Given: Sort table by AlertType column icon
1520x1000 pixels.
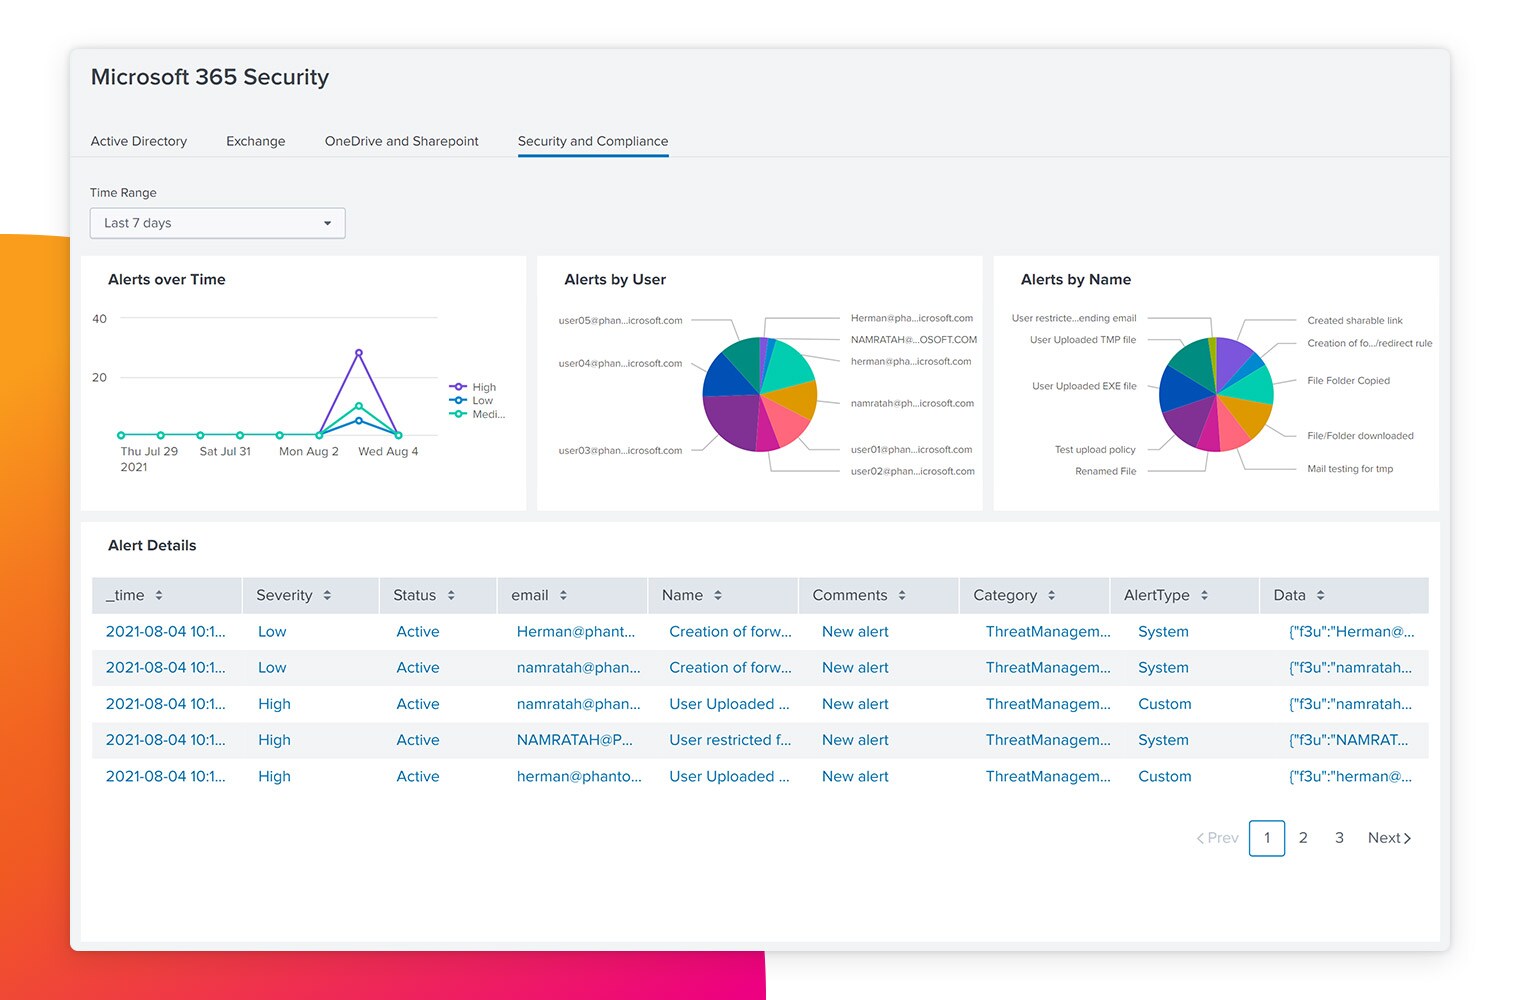Looking at the screenshot, I should (x=1204, y=595).
